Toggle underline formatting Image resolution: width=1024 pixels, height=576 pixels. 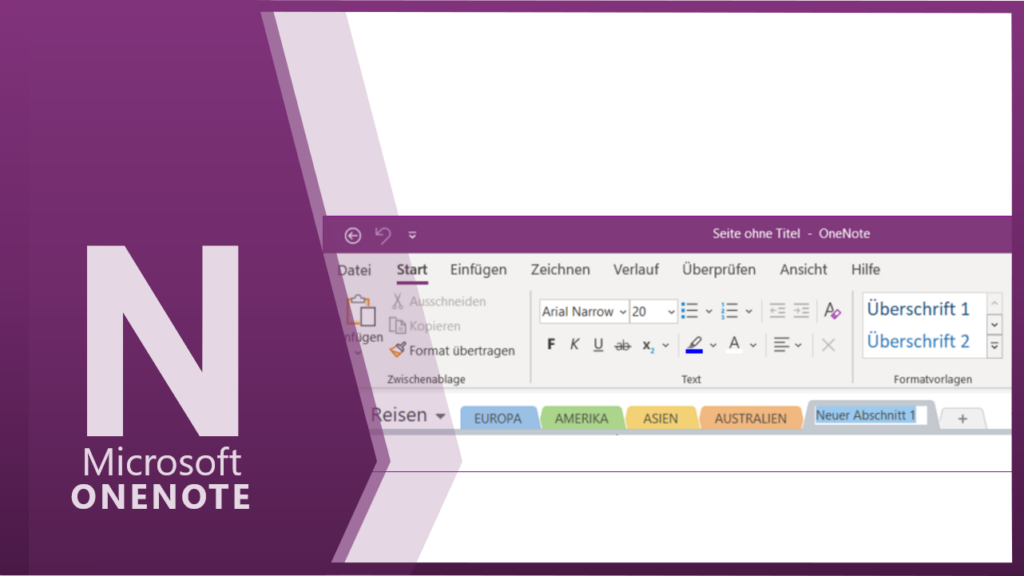point(598,345)
